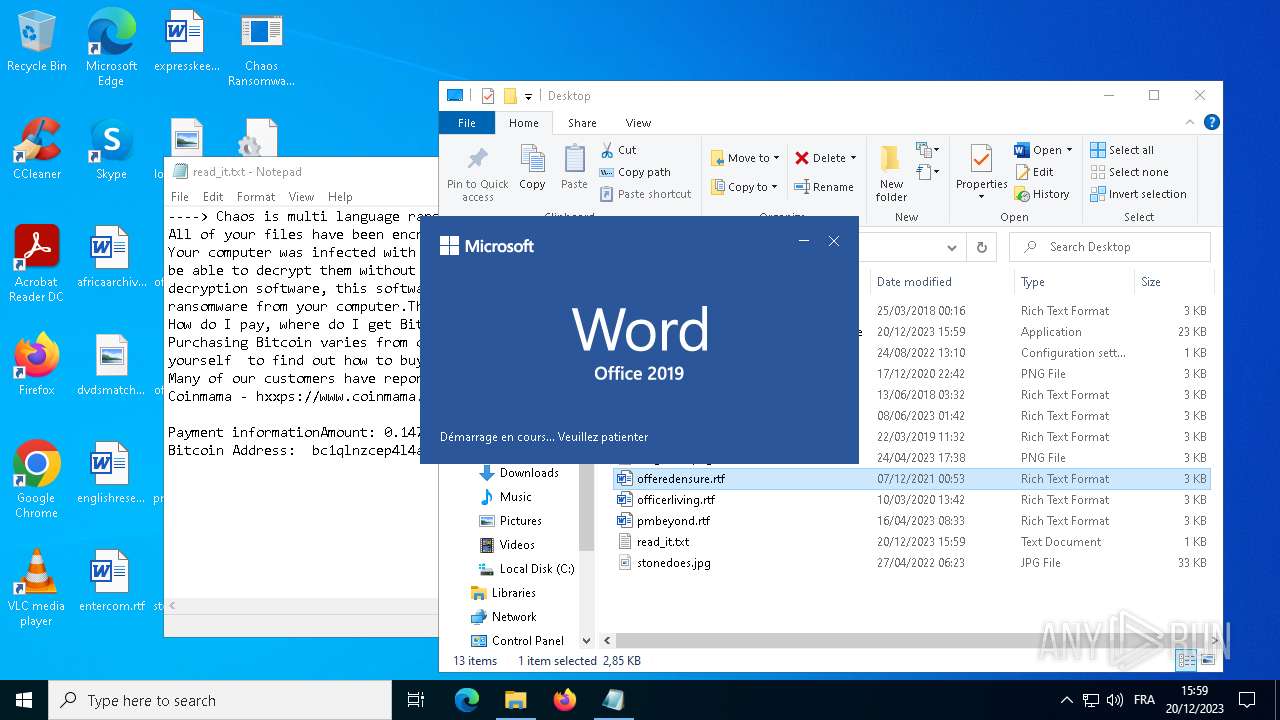Open Skype desktop shortcut

click(x=111, y=150)
